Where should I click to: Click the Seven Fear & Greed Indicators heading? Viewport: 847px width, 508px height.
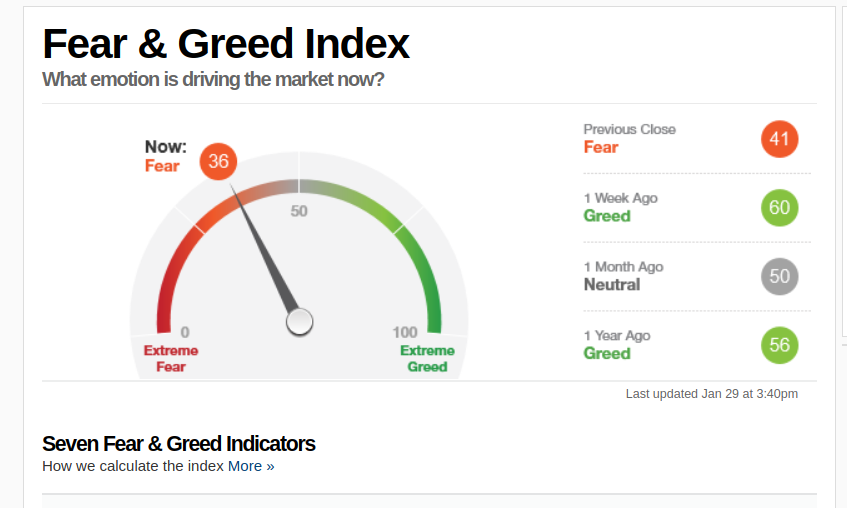coord(179,444)
